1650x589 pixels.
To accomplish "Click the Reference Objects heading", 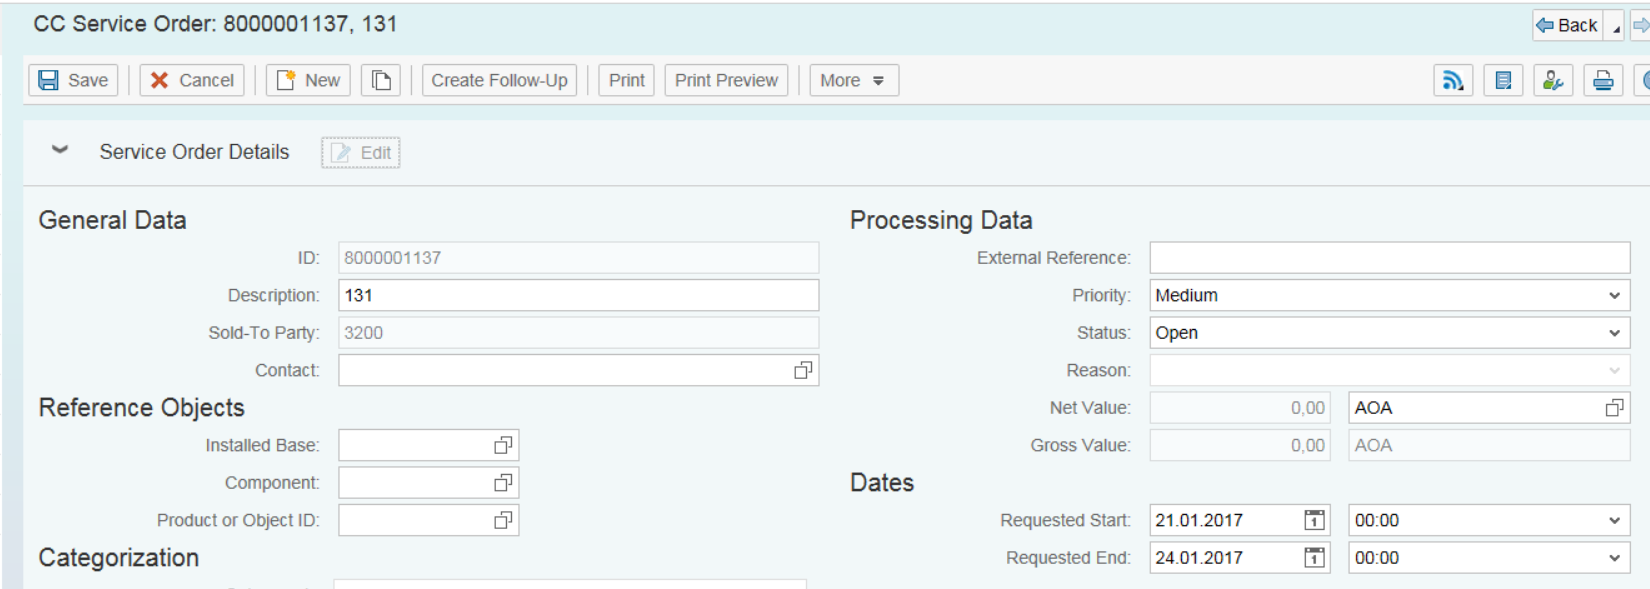I will 141,408.
